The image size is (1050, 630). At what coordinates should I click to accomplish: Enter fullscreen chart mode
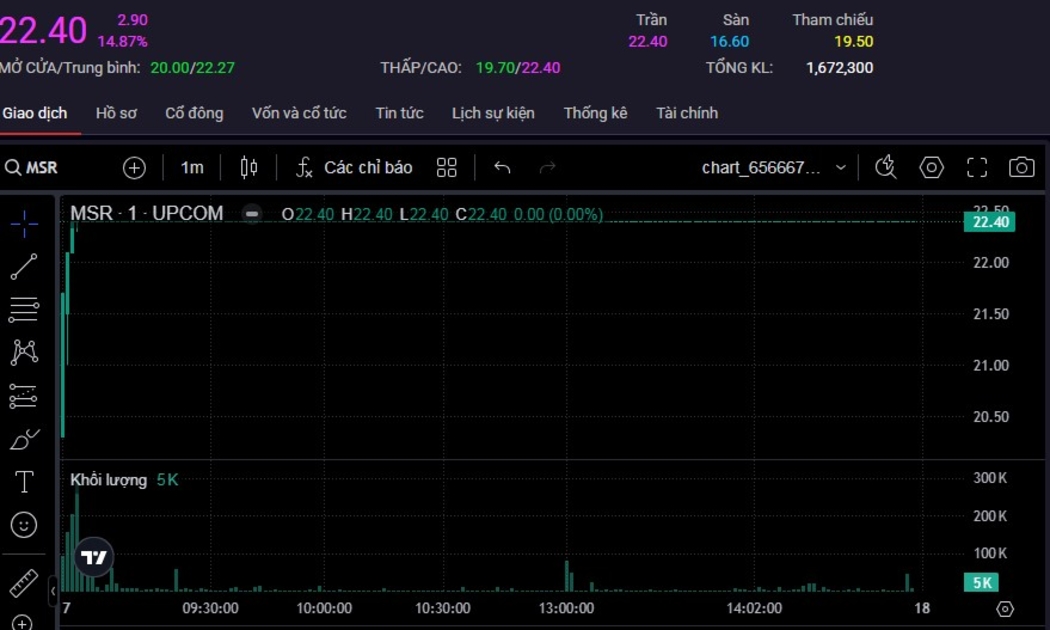(x=976, y=168)
